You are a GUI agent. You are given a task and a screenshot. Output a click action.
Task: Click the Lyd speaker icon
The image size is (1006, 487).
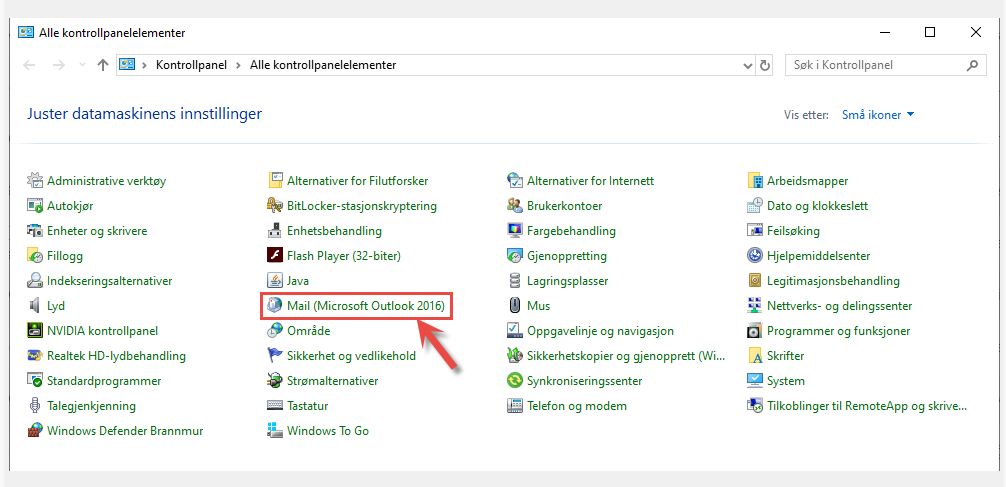point(35,306)
